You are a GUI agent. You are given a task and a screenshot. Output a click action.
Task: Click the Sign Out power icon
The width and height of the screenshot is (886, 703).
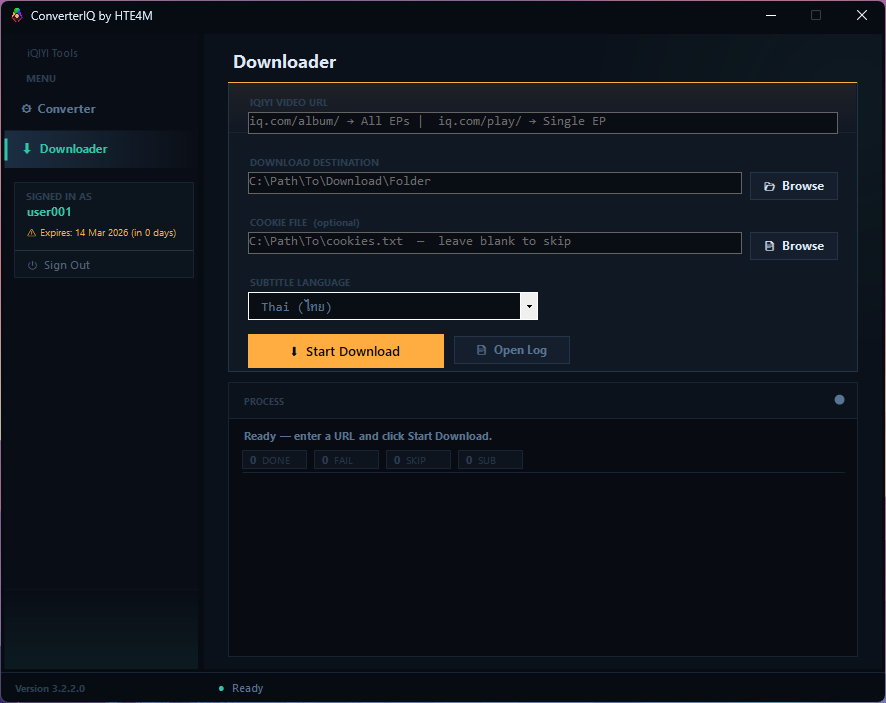[x=33, y=265]
